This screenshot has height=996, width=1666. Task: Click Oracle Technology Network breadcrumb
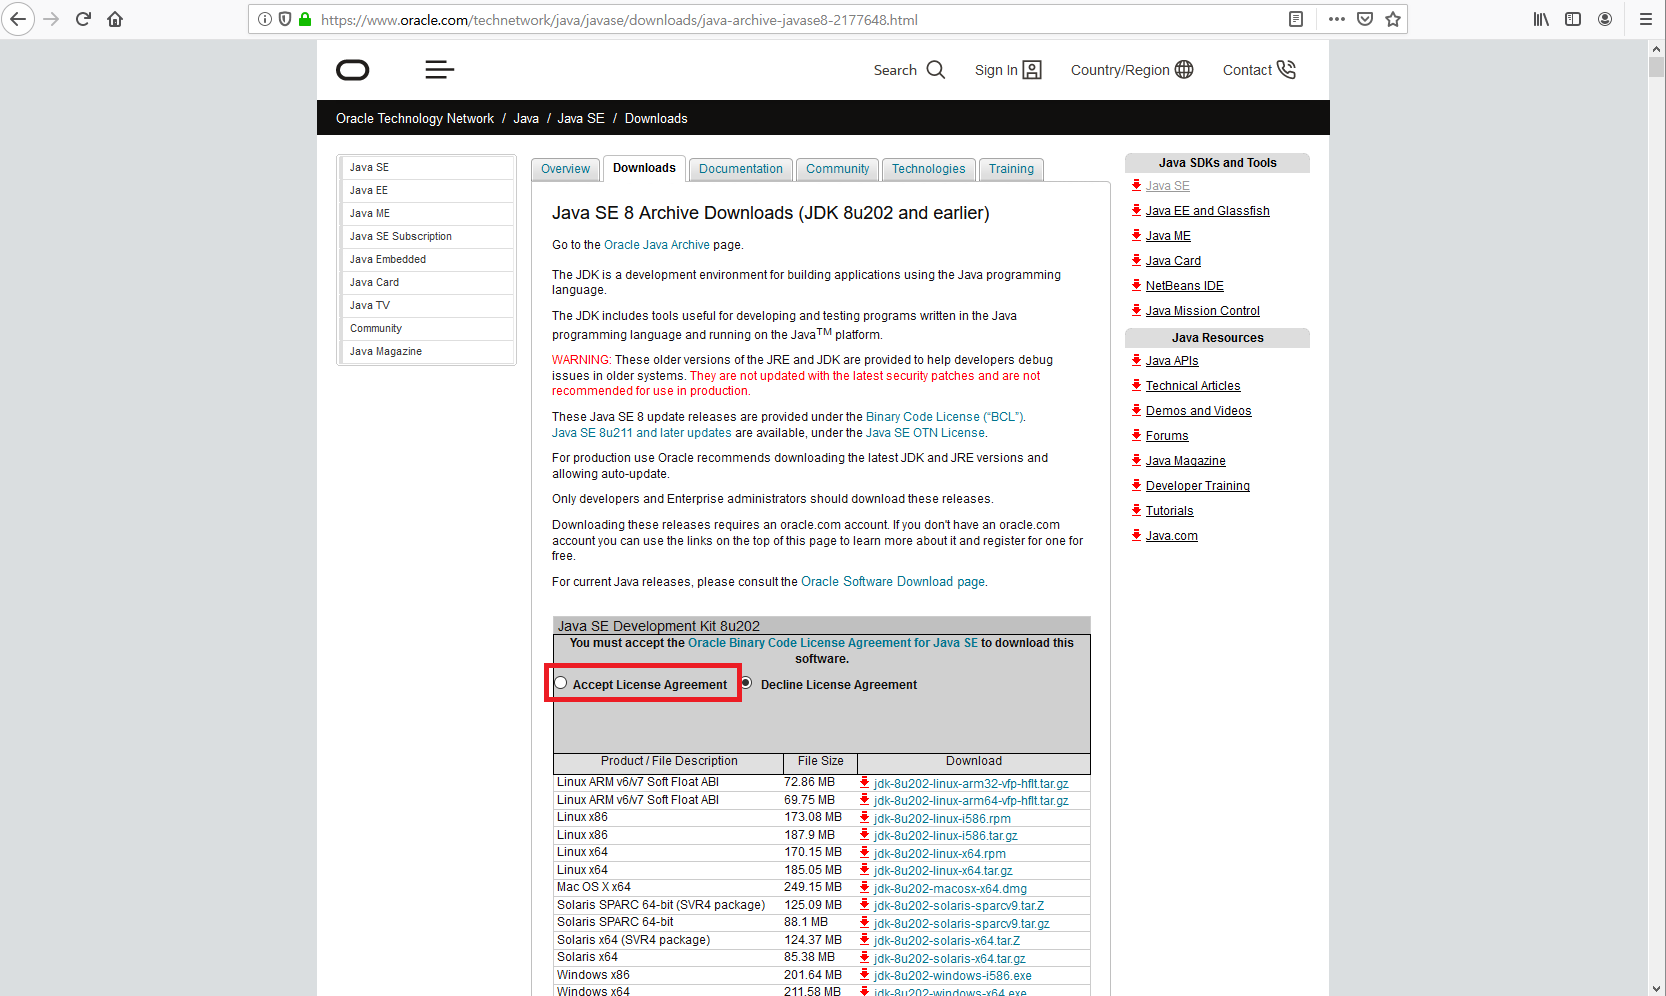click(415, 118)
